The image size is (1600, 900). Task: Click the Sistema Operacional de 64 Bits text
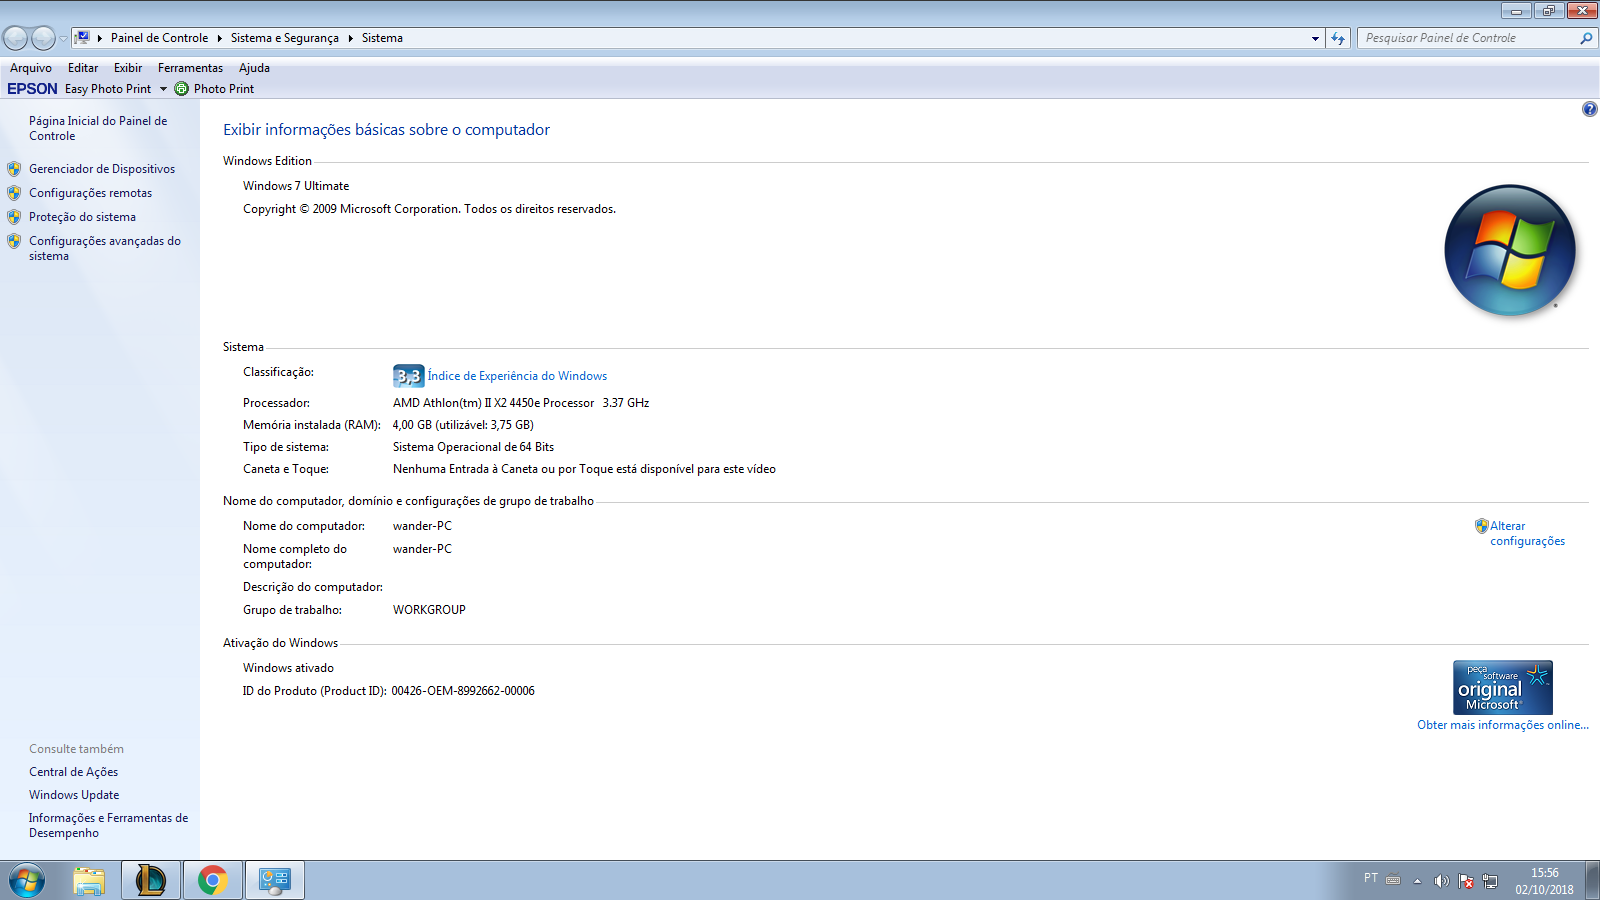pyautogui.click(x=473, y=447)
